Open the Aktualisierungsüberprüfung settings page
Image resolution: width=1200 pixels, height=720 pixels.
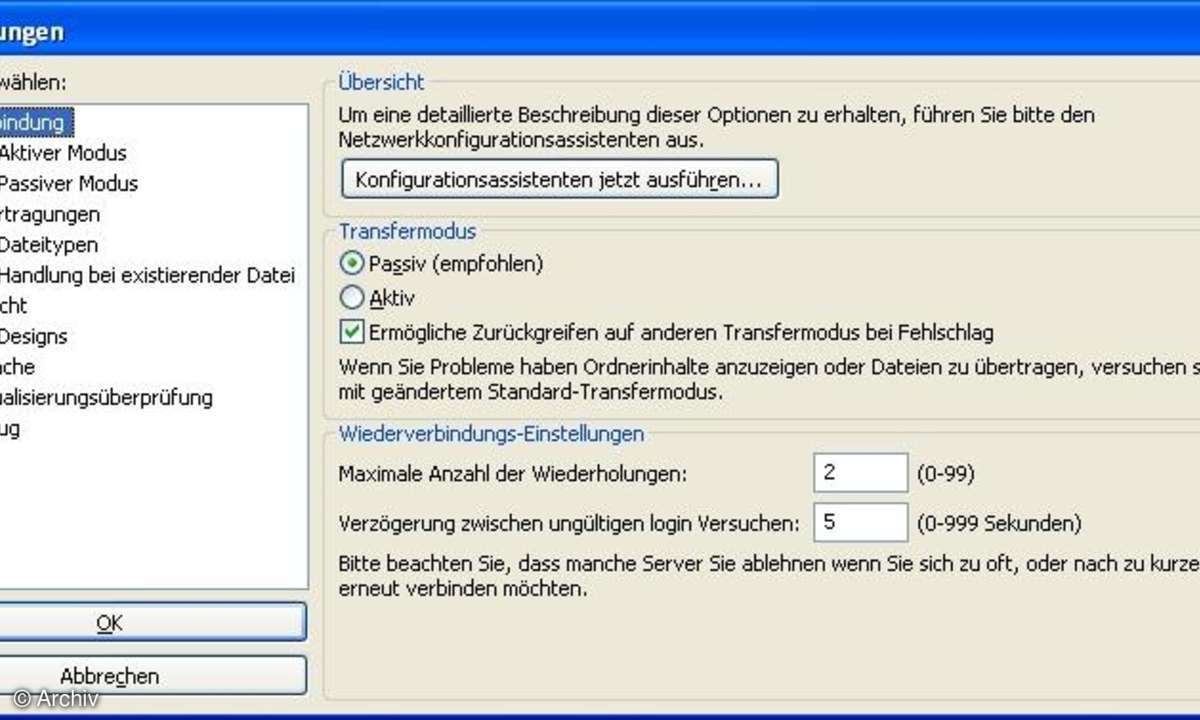pyautogui.click(x=106, y=398)
